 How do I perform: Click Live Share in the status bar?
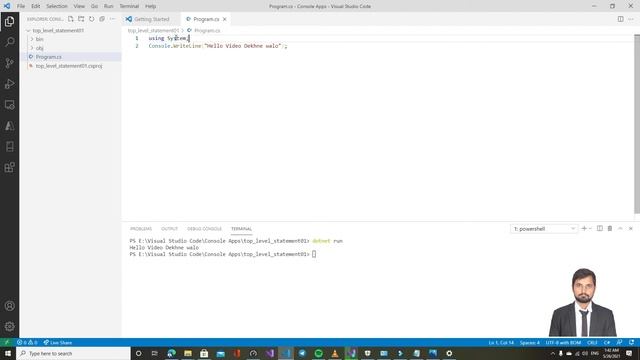coord(58,342)
